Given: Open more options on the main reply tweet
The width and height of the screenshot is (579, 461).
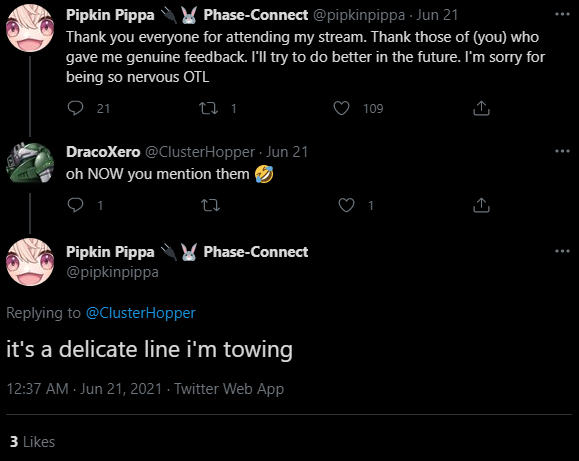Looking at the screenshot, I should click(x=562, y=251).
